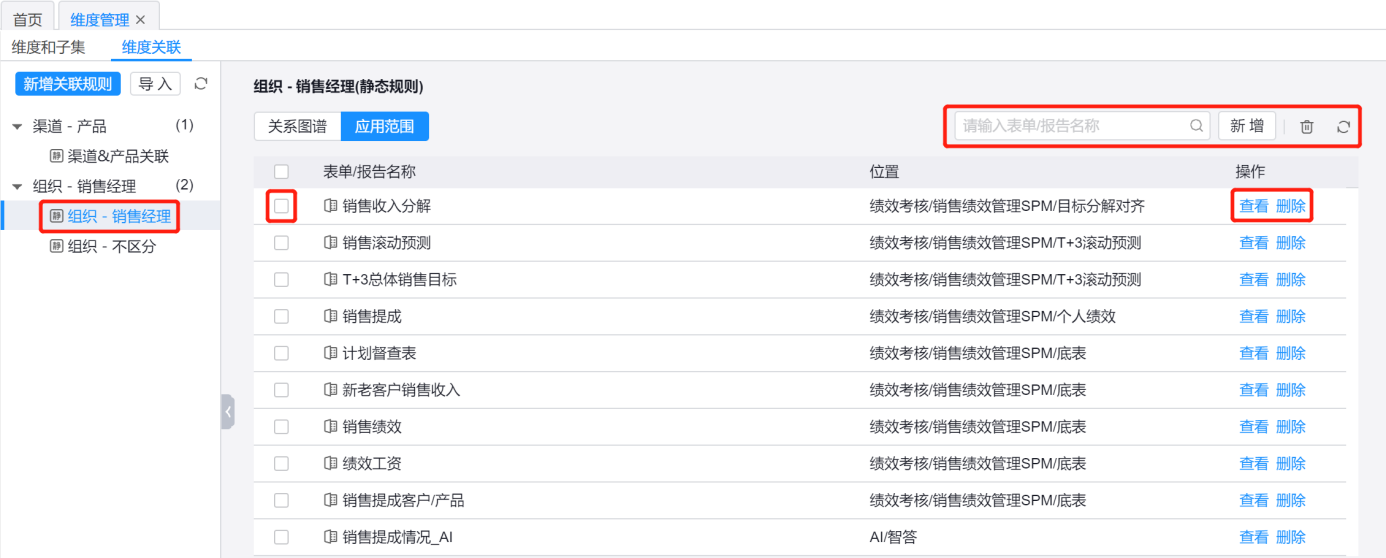Click the rule icon before 组织 - 不区分
Image resolution: width=1386 pixels, height=558 pixels.
[x=57, y=246]
